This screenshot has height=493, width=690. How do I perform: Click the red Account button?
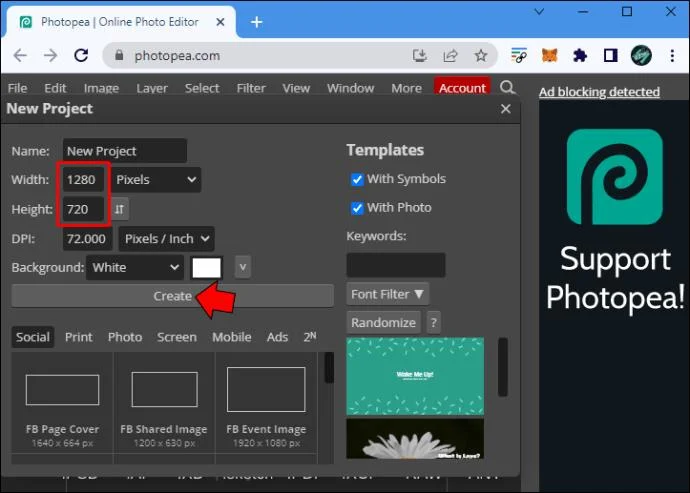click(462, 87)
